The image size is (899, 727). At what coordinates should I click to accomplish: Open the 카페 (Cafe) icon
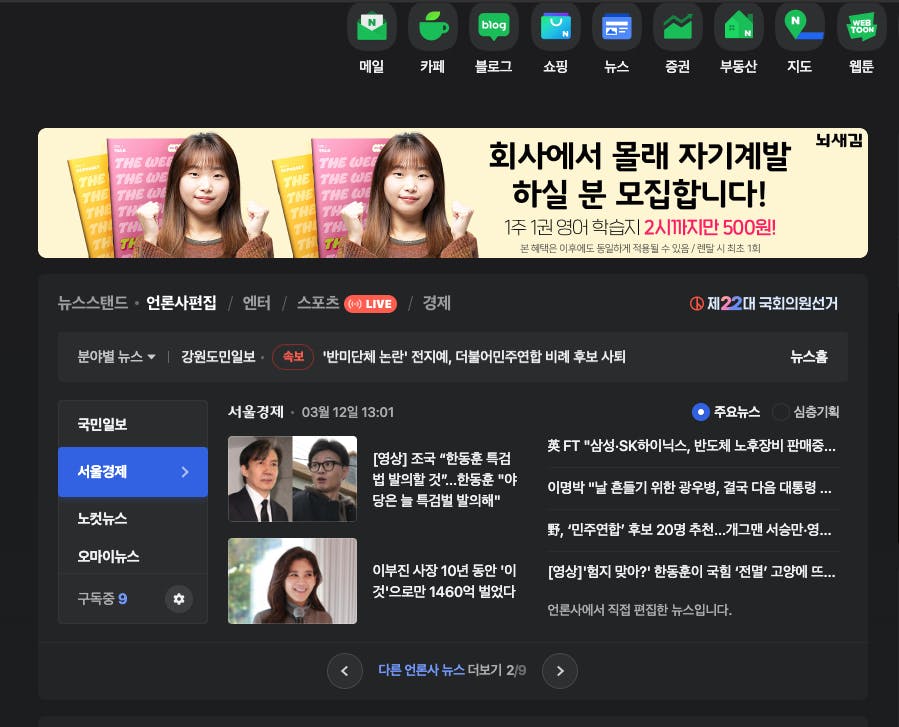click(x=433, y=26)
